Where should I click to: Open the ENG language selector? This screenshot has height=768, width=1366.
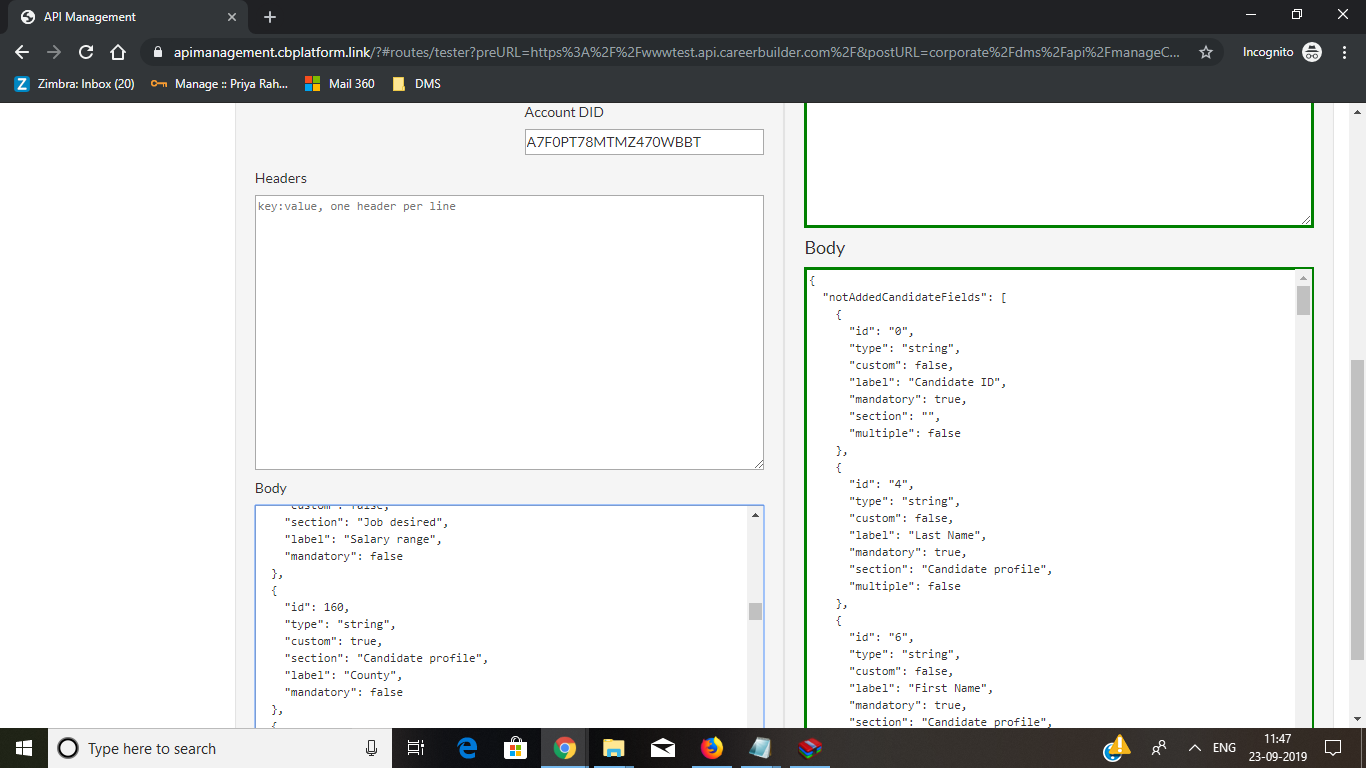tap(1224, 748)
